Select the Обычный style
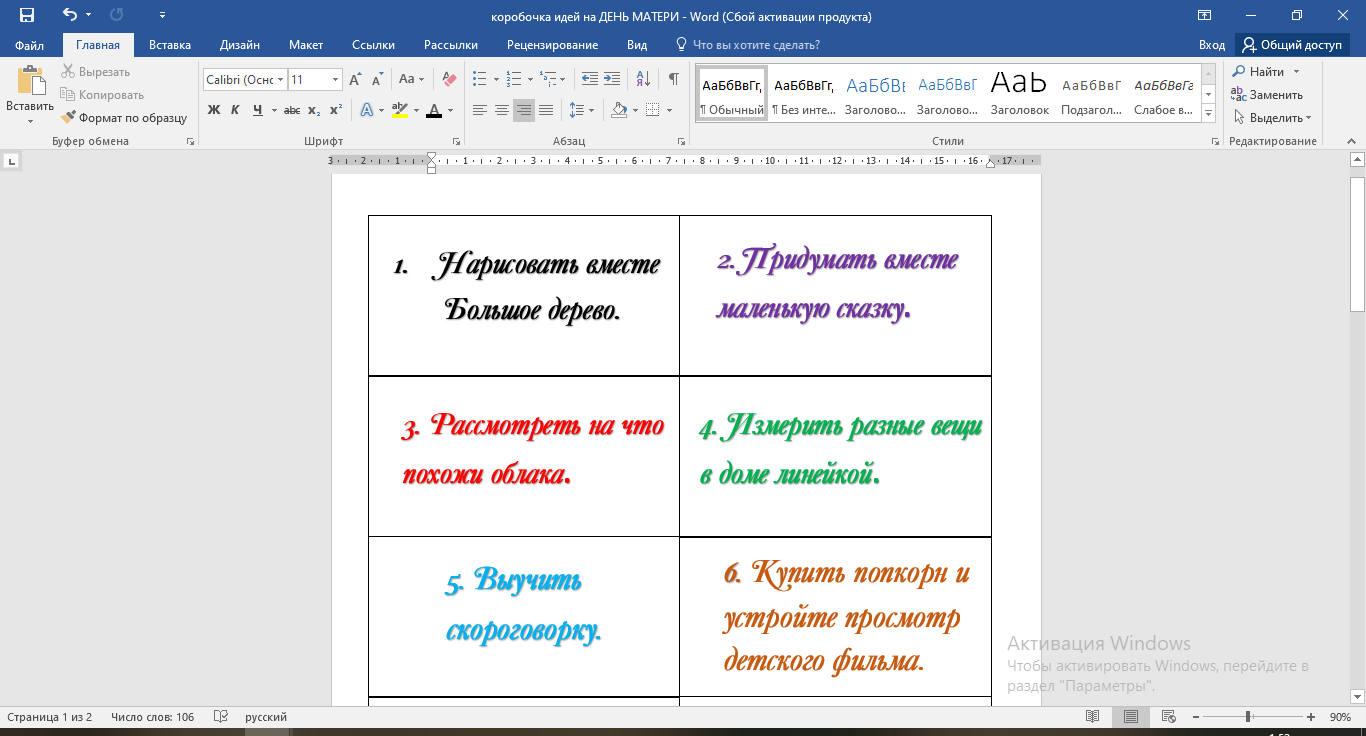The height and width of the screenshot is (736, 1366). 731,95
